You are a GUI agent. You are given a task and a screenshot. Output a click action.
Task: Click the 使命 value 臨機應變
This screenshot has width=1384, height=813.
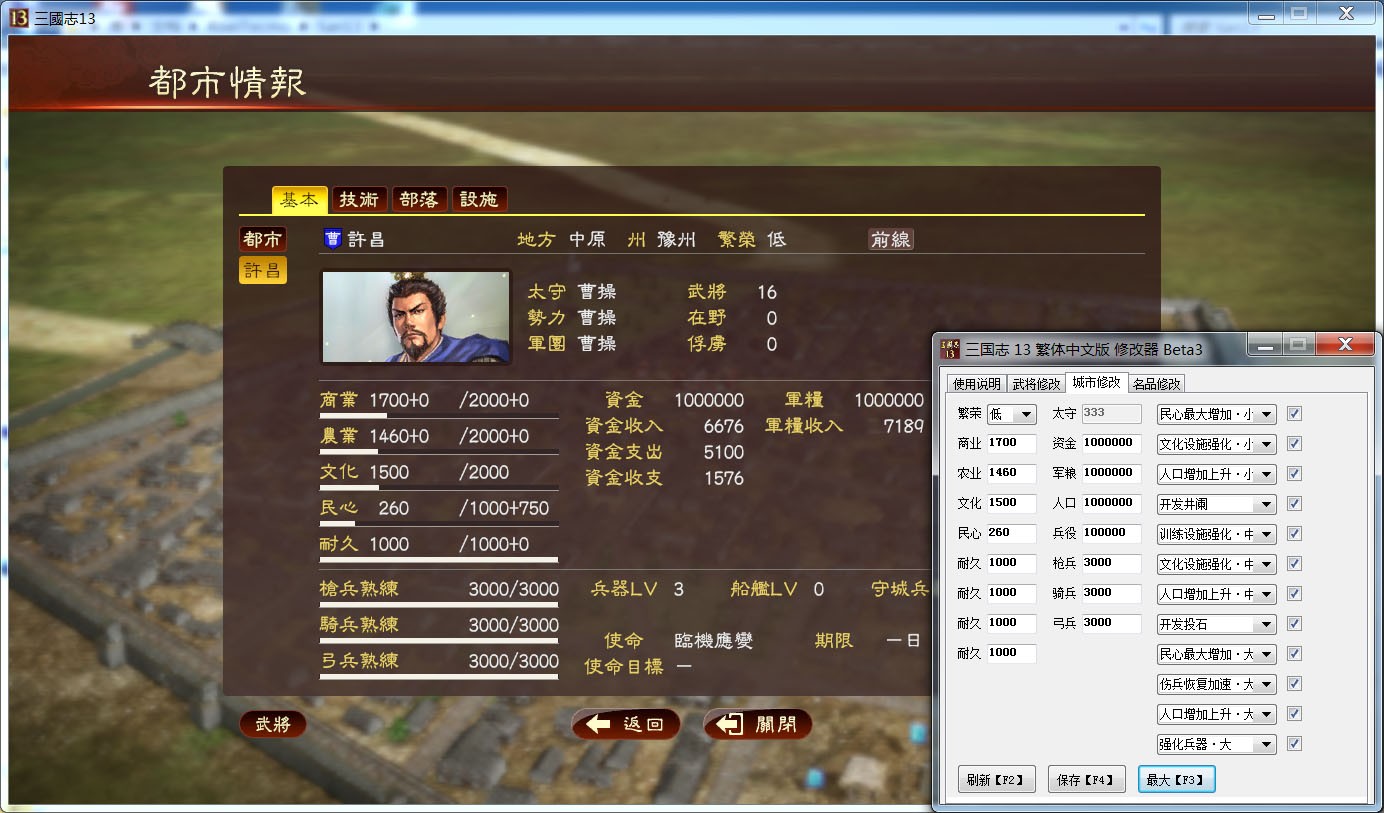tap(713, 640)
